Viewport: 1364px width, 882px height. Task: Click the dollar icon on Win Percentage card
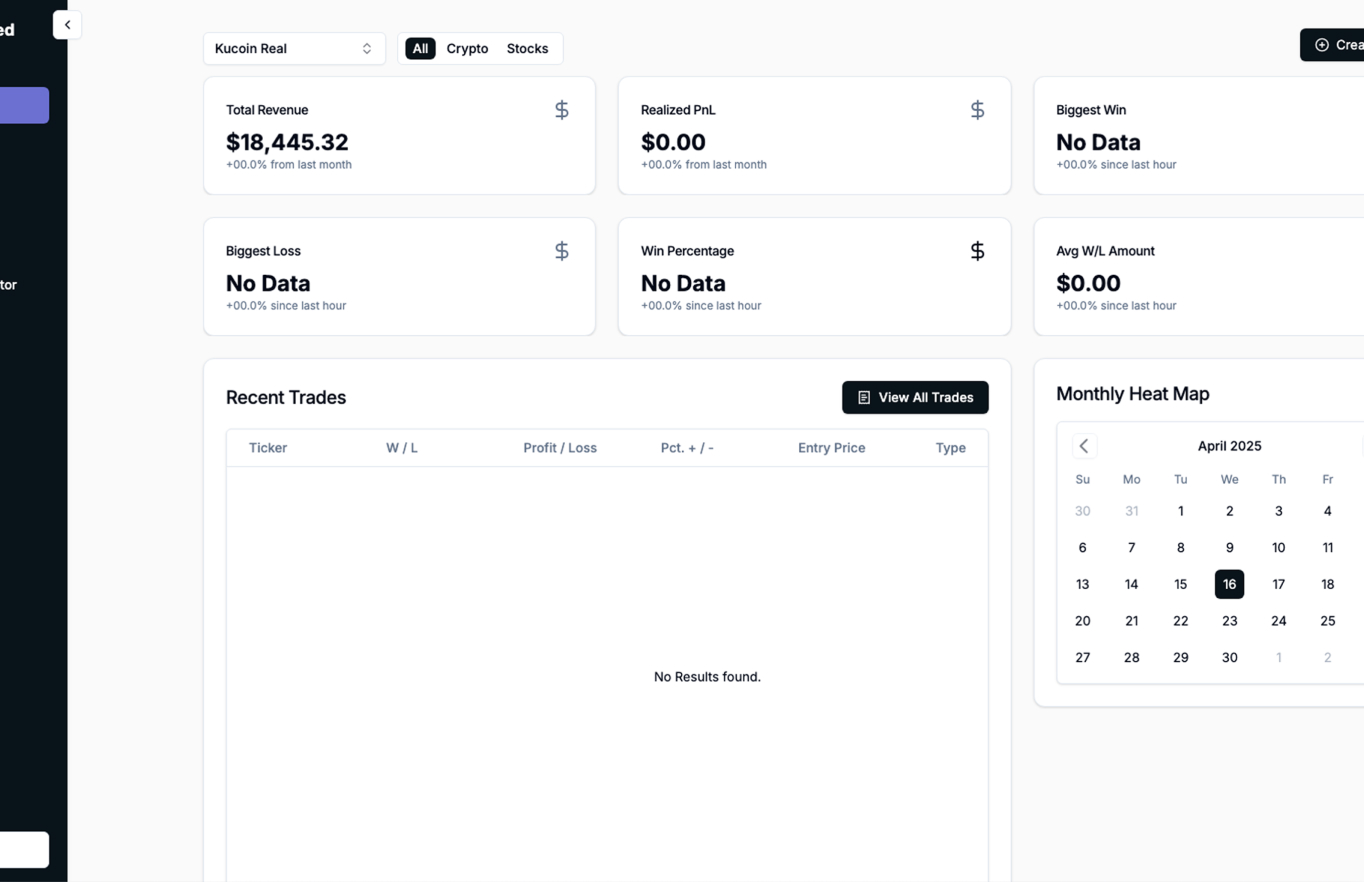click(978, 251)
